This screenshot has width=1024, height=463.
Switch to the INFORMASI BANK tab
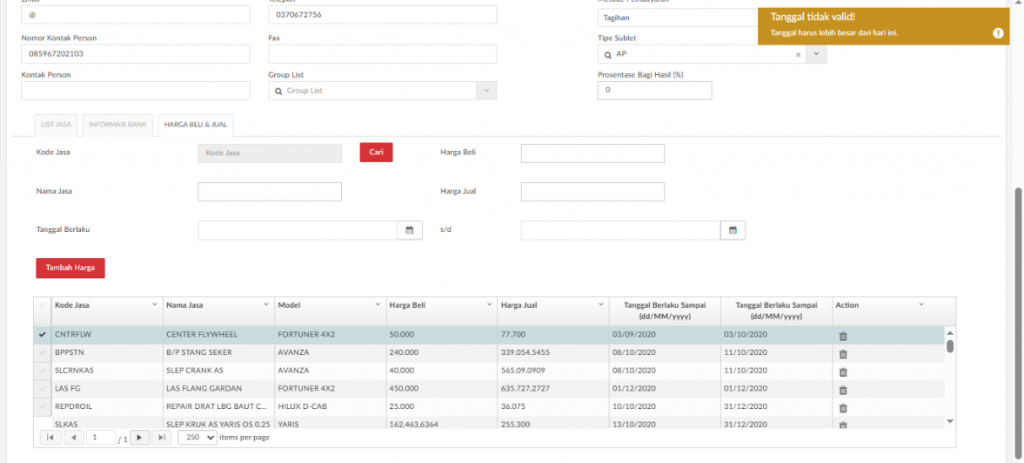(118, 125)
